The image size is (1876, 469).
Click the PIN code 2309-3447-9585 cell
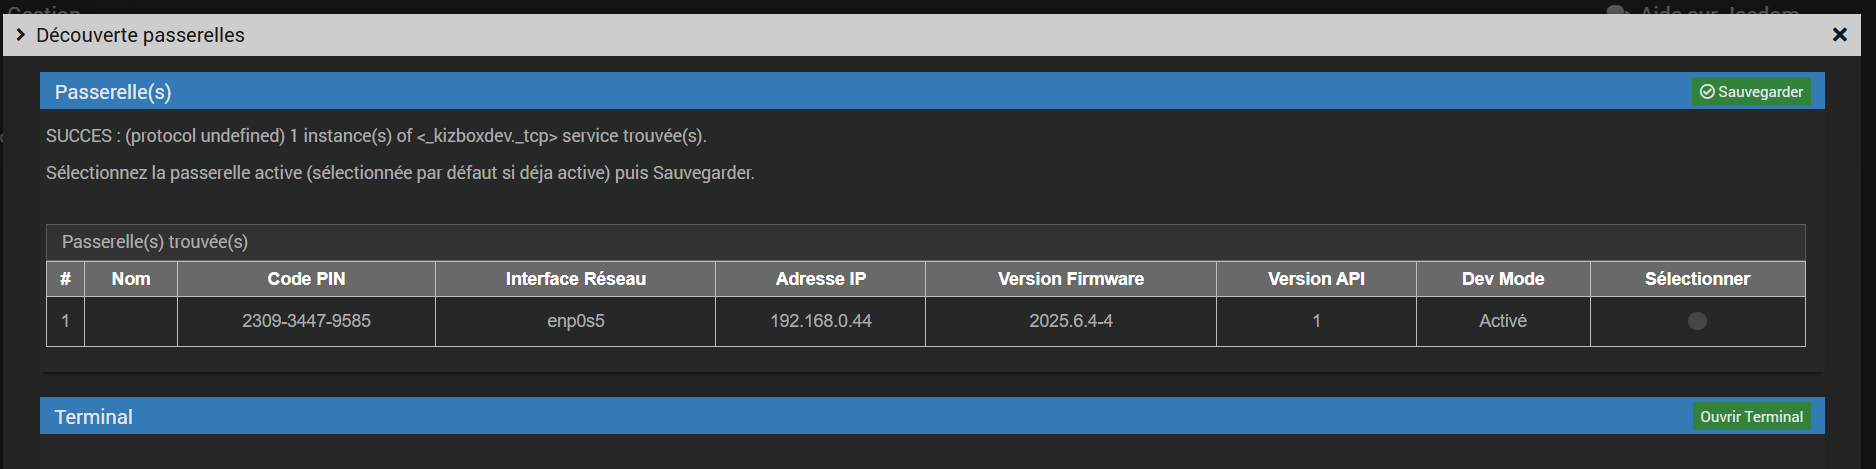point(306,321)
